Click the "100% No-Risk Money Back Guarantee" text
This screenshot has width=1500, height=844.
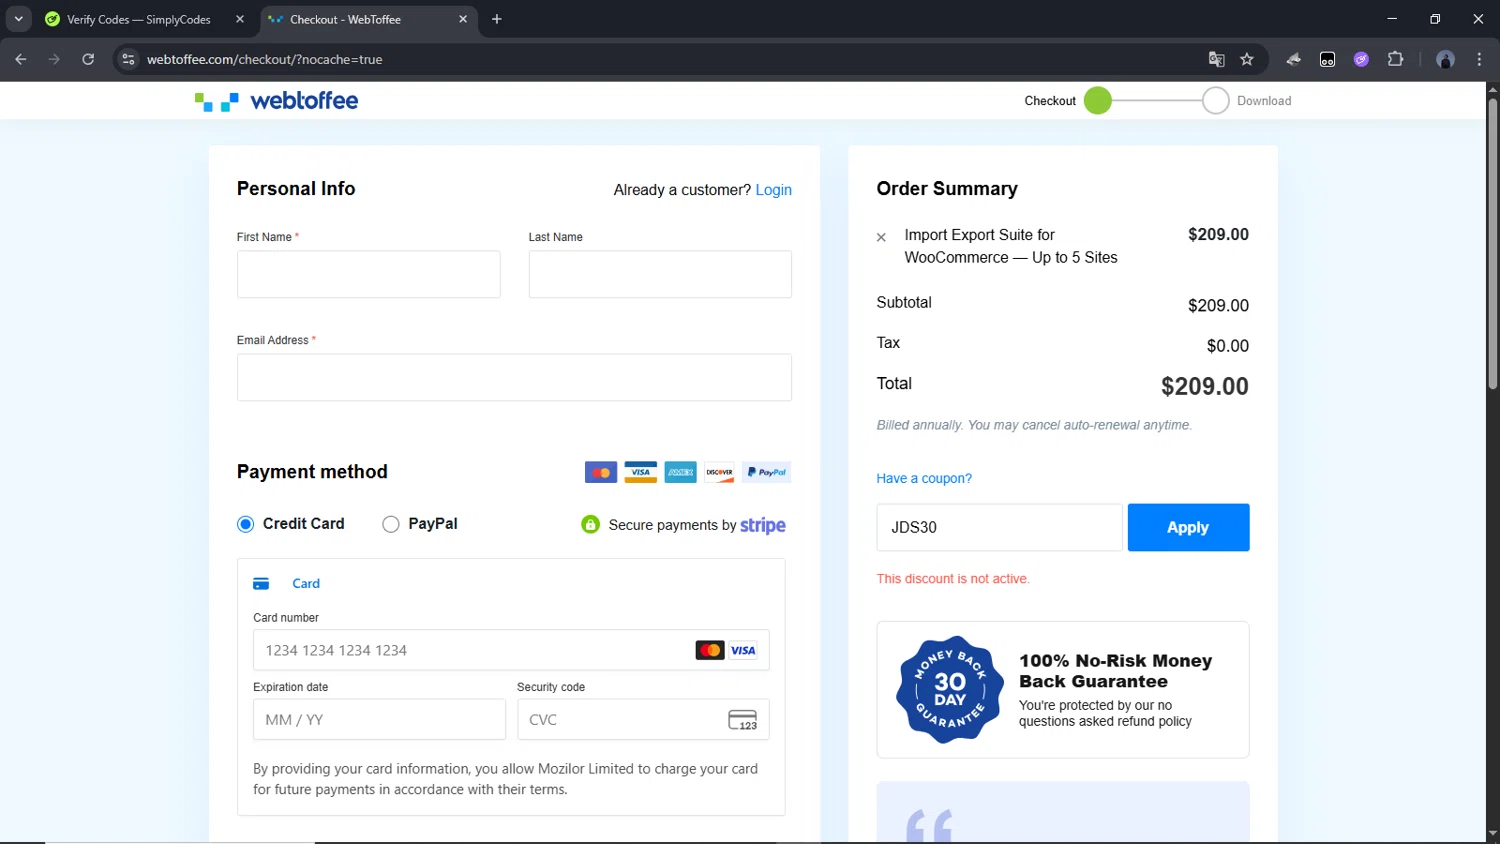(x=1116, y=671)
